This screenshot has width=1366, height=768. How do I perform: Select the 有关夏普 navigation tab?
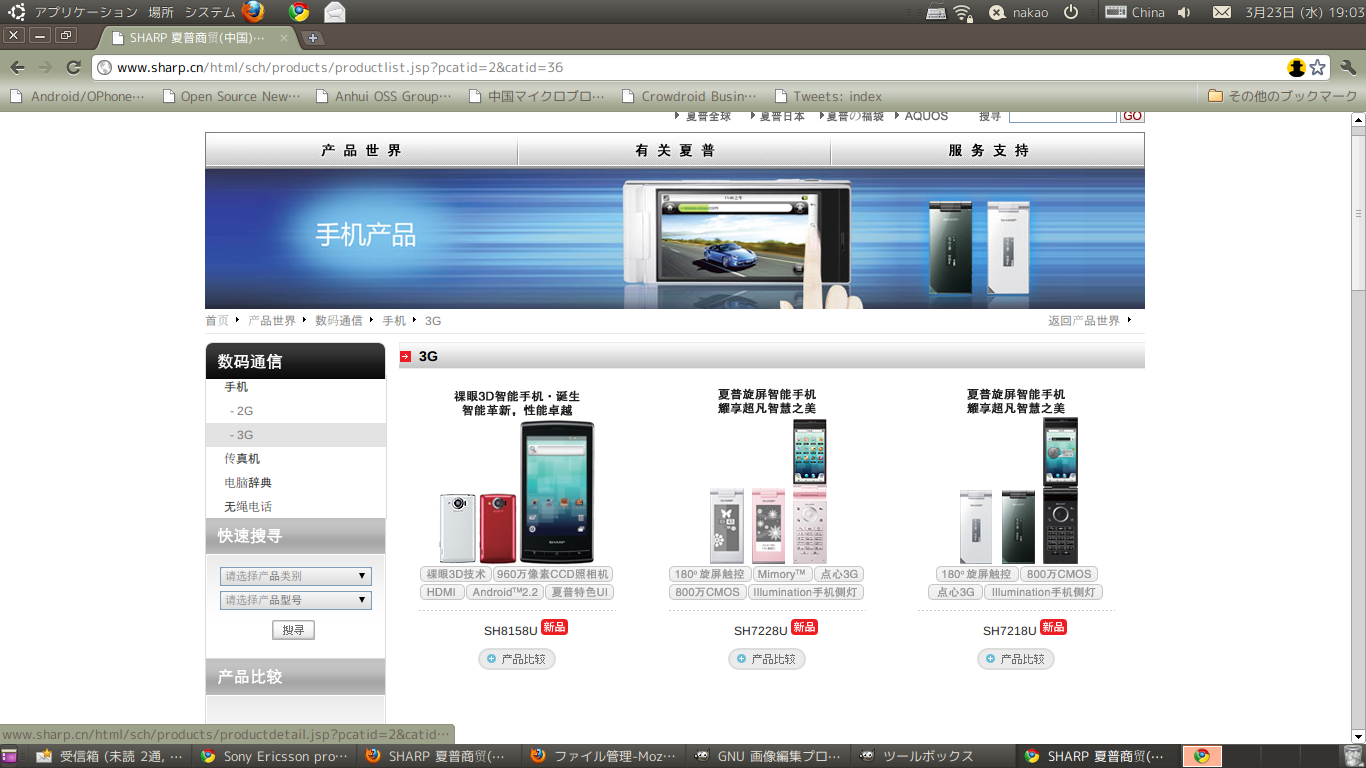pyautogui.click(x=675, y=150)
